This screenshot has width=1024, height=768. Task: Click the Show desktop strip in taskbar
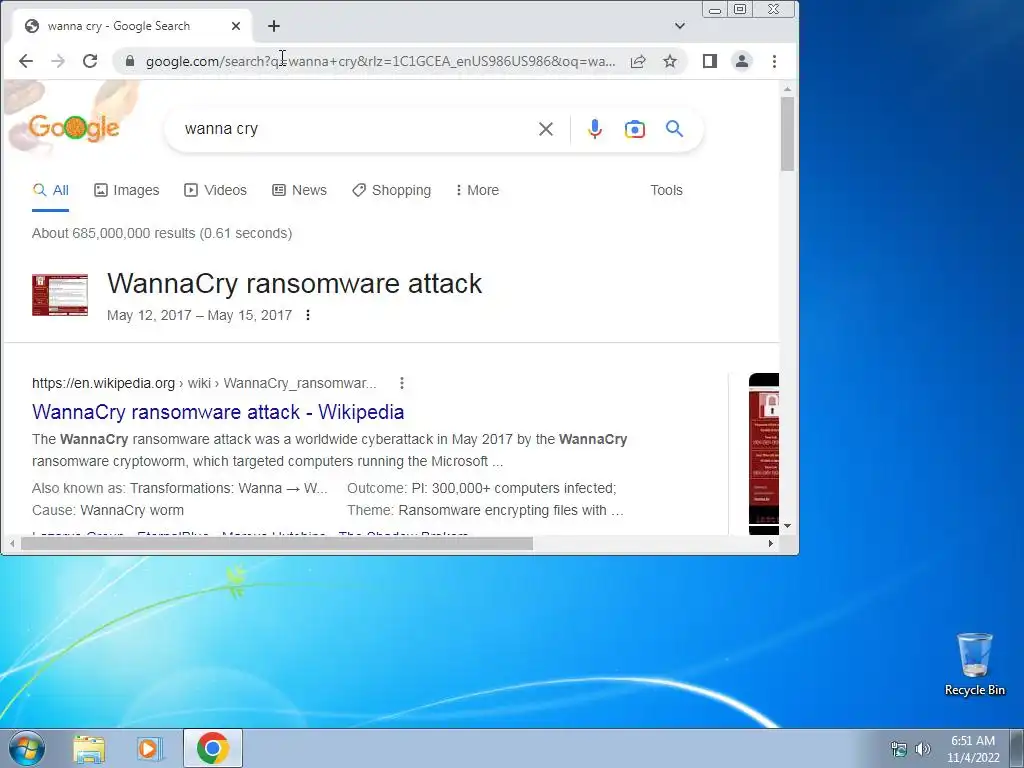(1017, 748)
